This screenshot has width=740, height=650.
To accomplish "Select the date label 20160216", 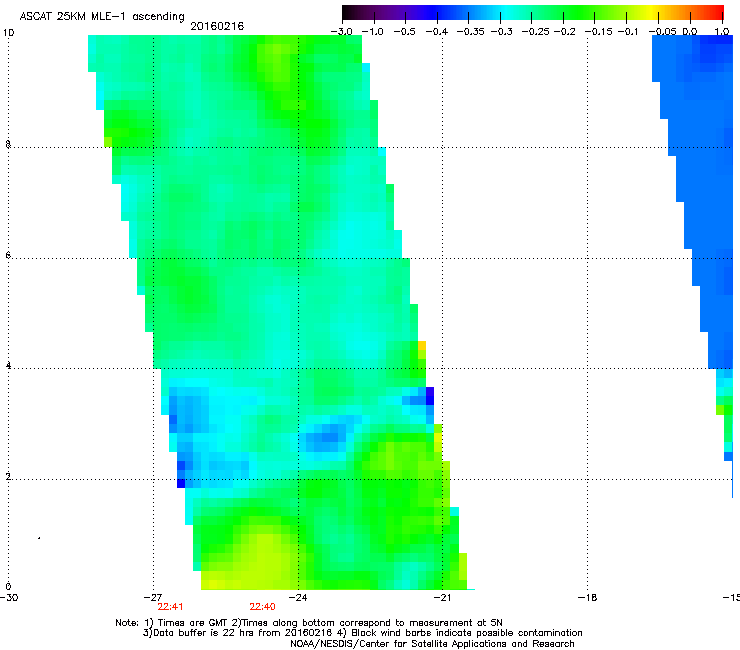I will point(217,26).
